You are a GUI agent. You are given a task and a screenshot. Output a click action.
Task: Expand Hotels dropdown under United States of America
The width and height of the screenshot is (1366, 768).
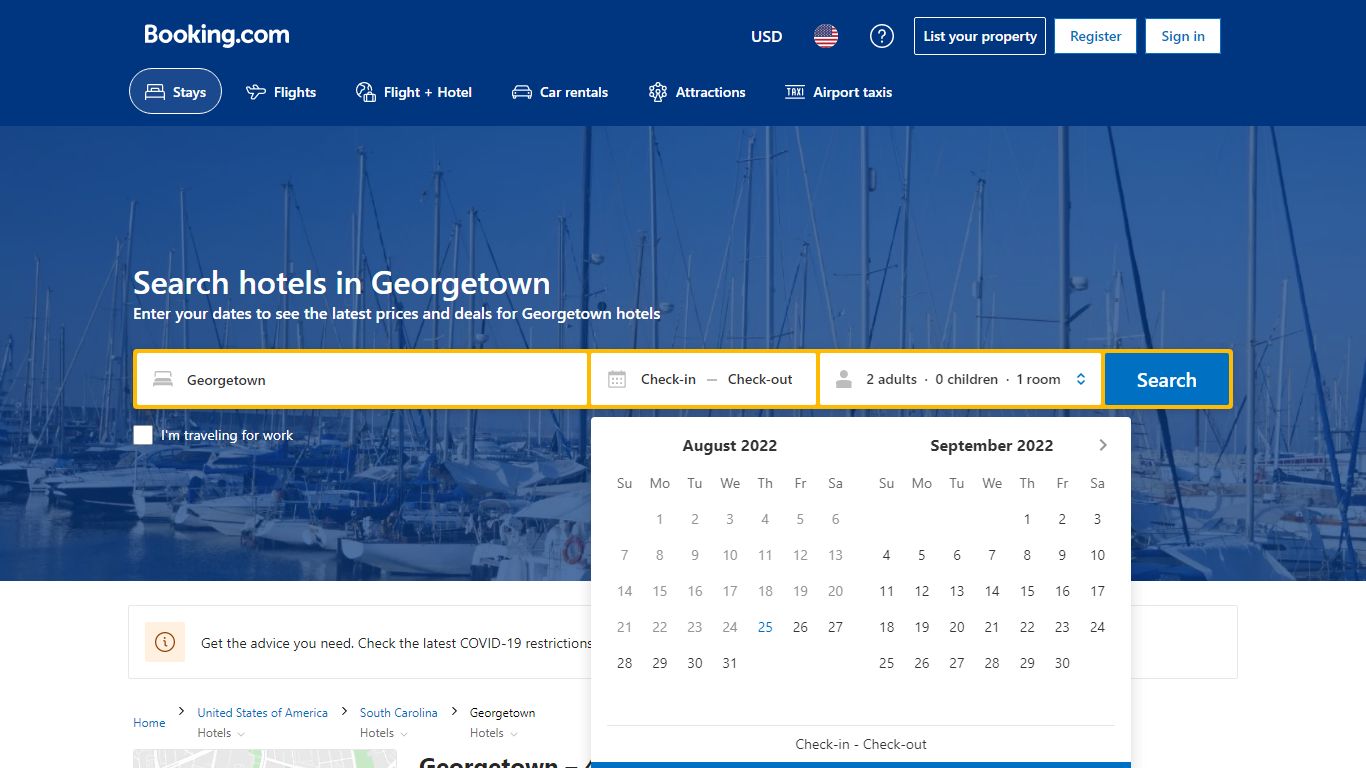click(221, 733)
